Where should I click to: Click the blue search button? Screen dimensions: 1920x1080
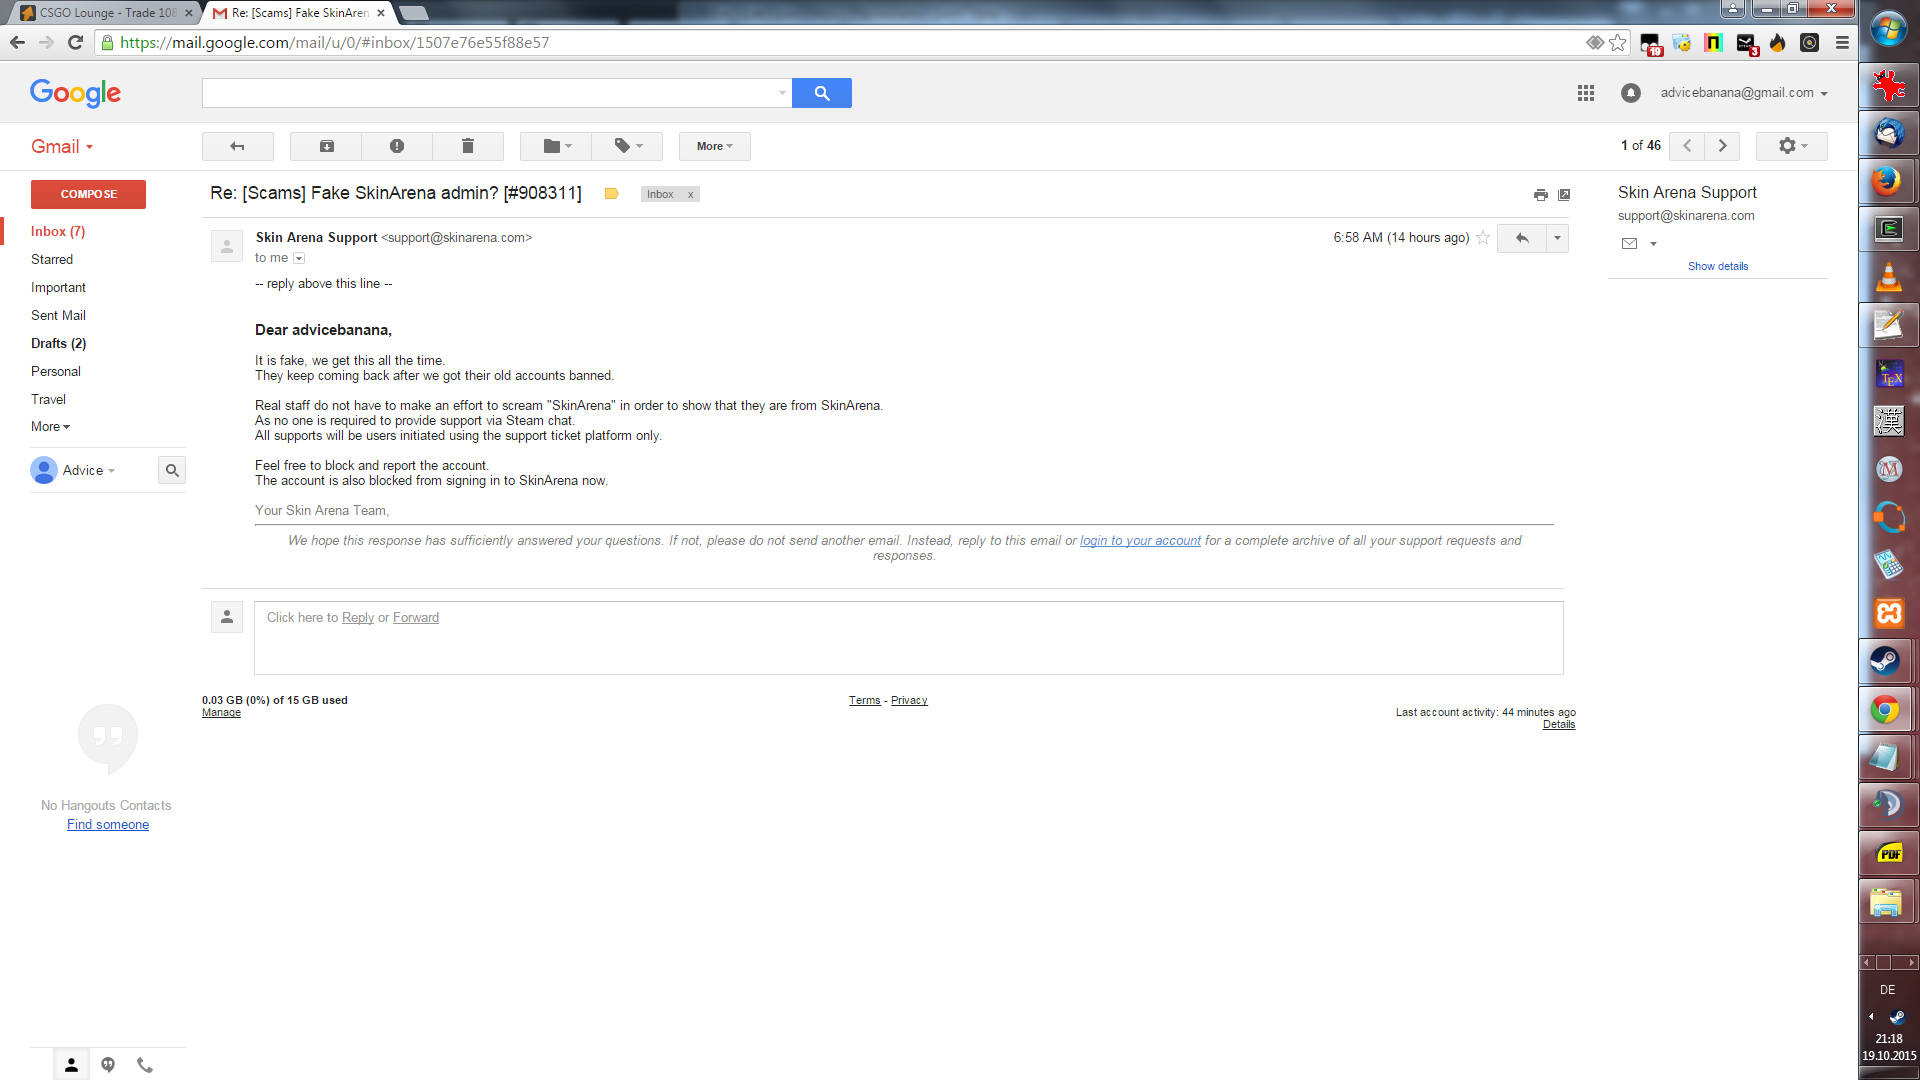(x=822, y=93)
